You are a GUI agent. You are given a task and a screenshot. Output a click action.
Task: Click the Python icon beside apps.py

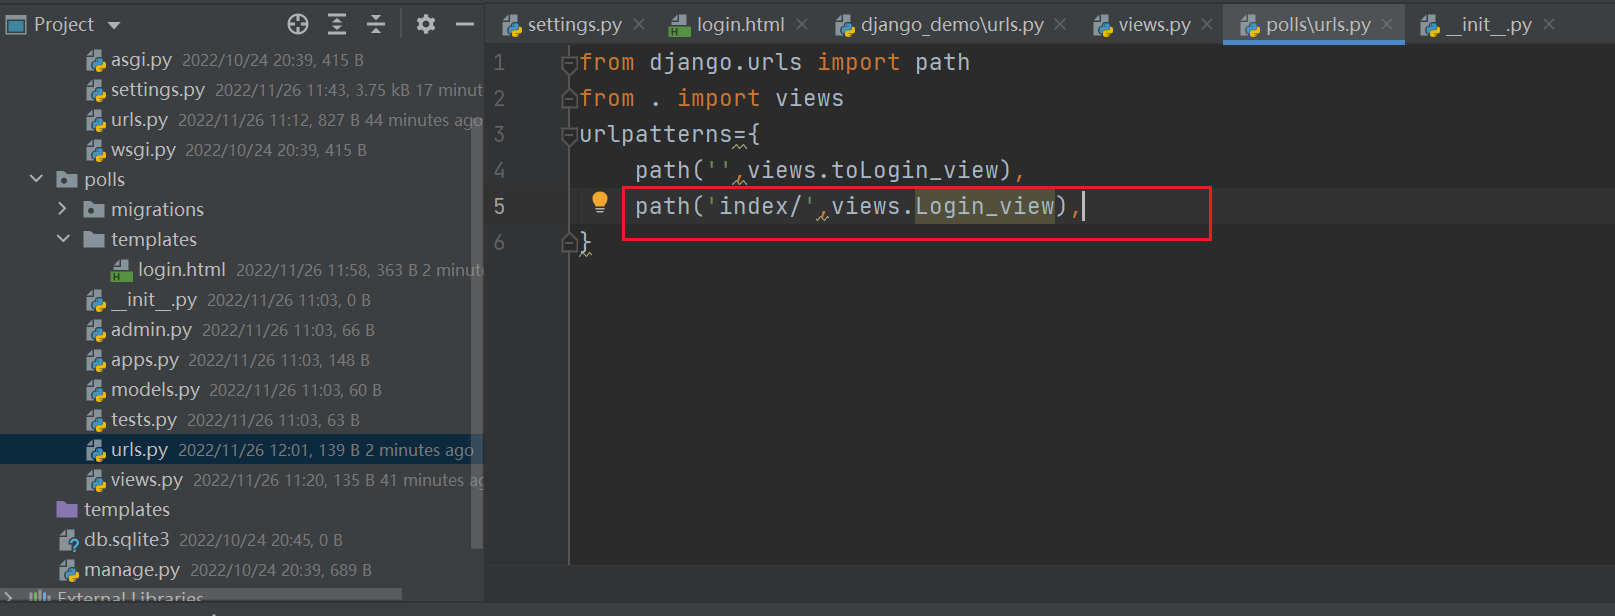96,361
